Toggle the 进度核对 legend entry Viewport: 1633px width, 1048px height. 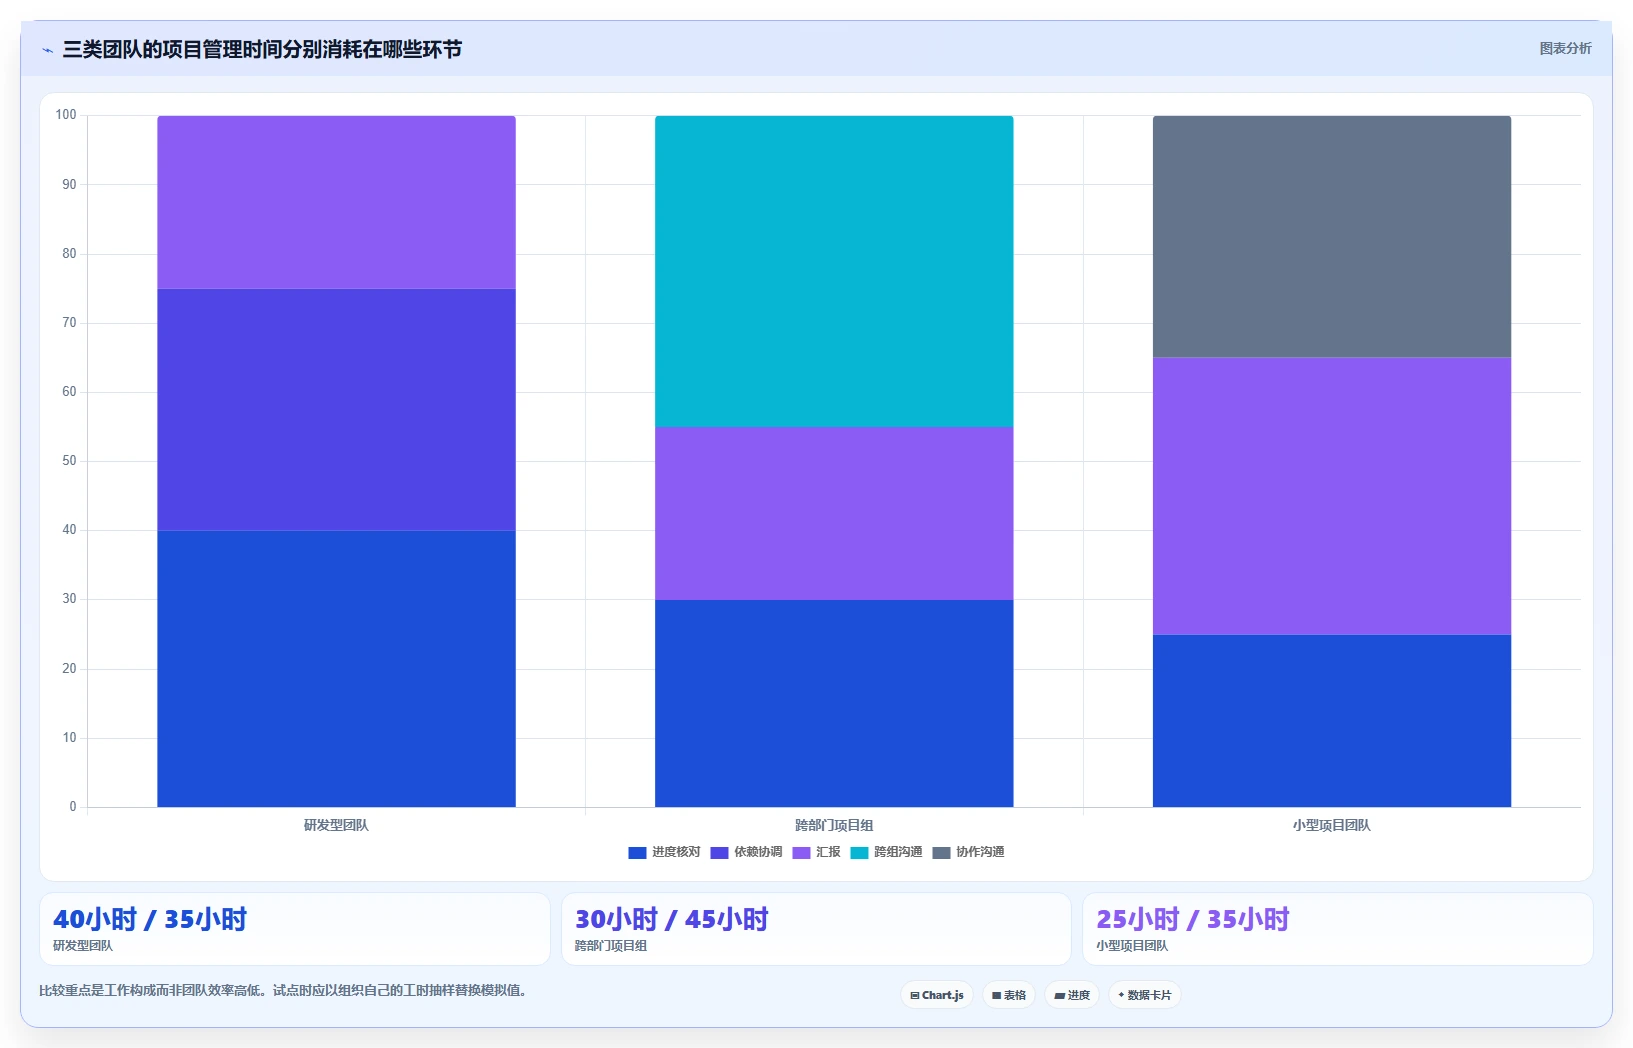[x=664, y=852]
